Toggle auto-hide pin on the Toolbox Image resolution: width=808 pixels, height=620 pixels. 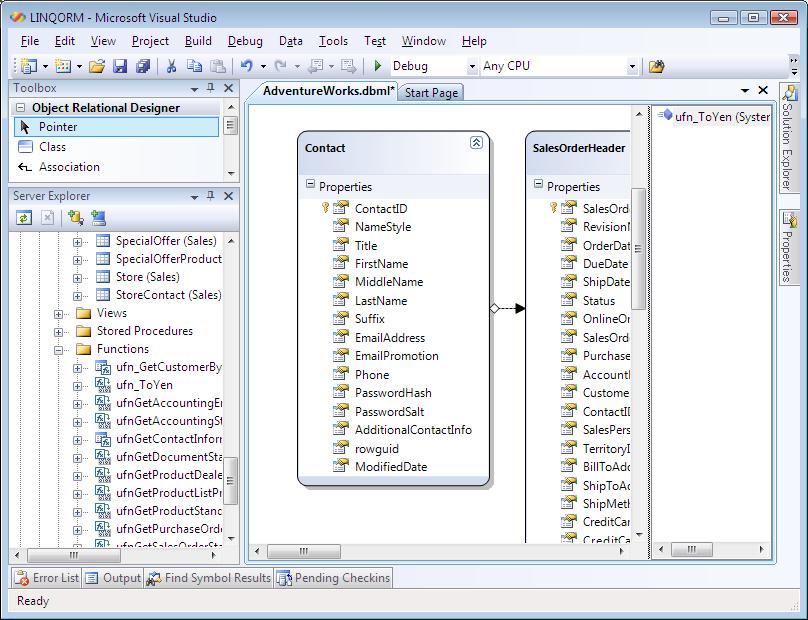click(210, 88)
